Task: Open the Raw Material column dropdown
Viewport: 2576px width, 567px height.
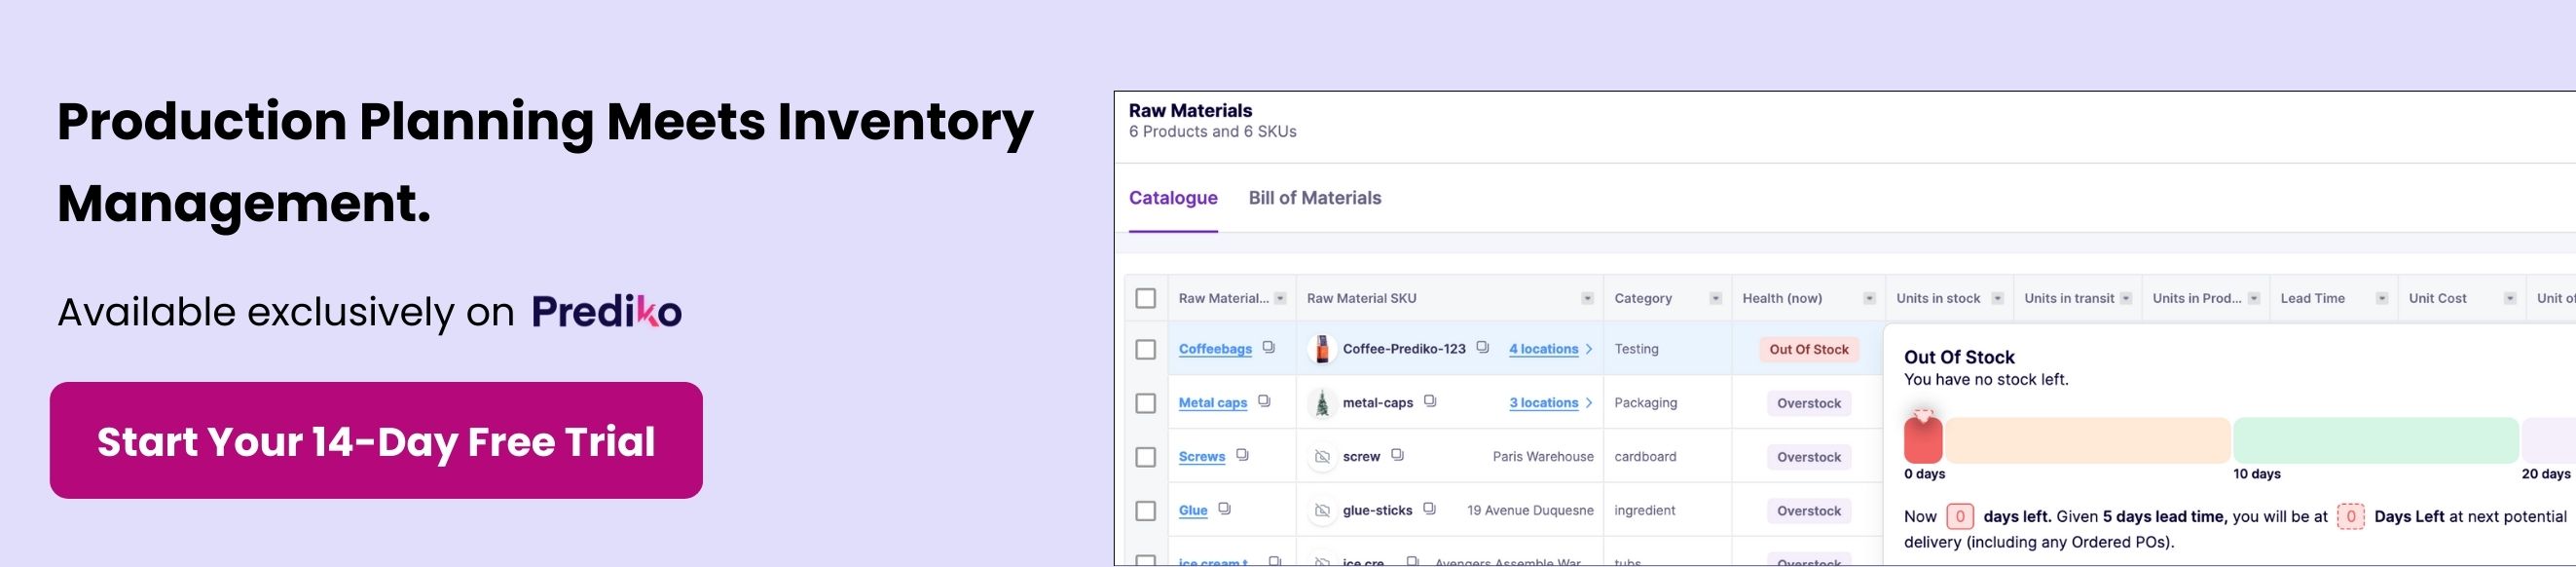Action: pyautogui.click(x=1280, y=298)
